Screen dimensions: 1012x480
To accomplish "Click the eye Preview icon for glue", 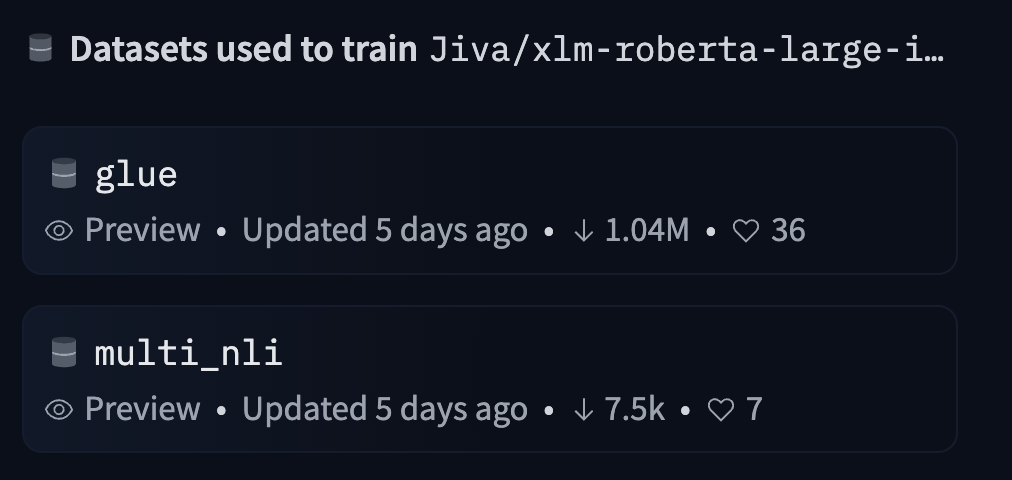I will (x=59, y=231).
